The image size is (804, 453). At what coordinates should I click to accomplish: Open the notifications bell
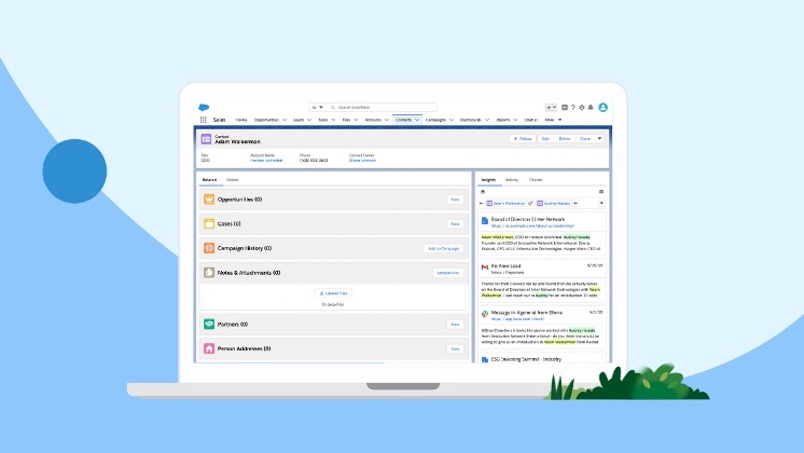tap(590, 107)
